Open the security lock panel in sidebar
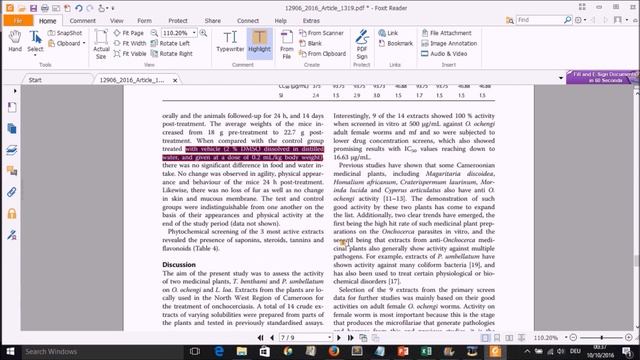The height and width of the screenshot is (360, 640). (x=12, y=213)
